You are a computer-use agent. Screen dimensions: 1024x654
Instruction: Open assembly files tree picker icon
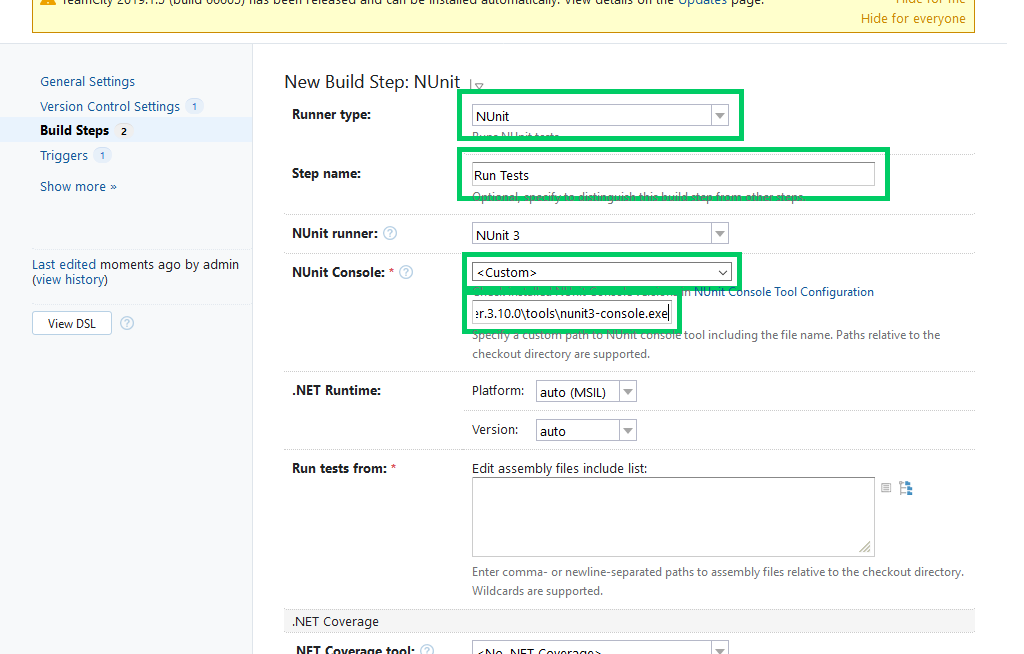pyautogui.click(x=906, y=488)
